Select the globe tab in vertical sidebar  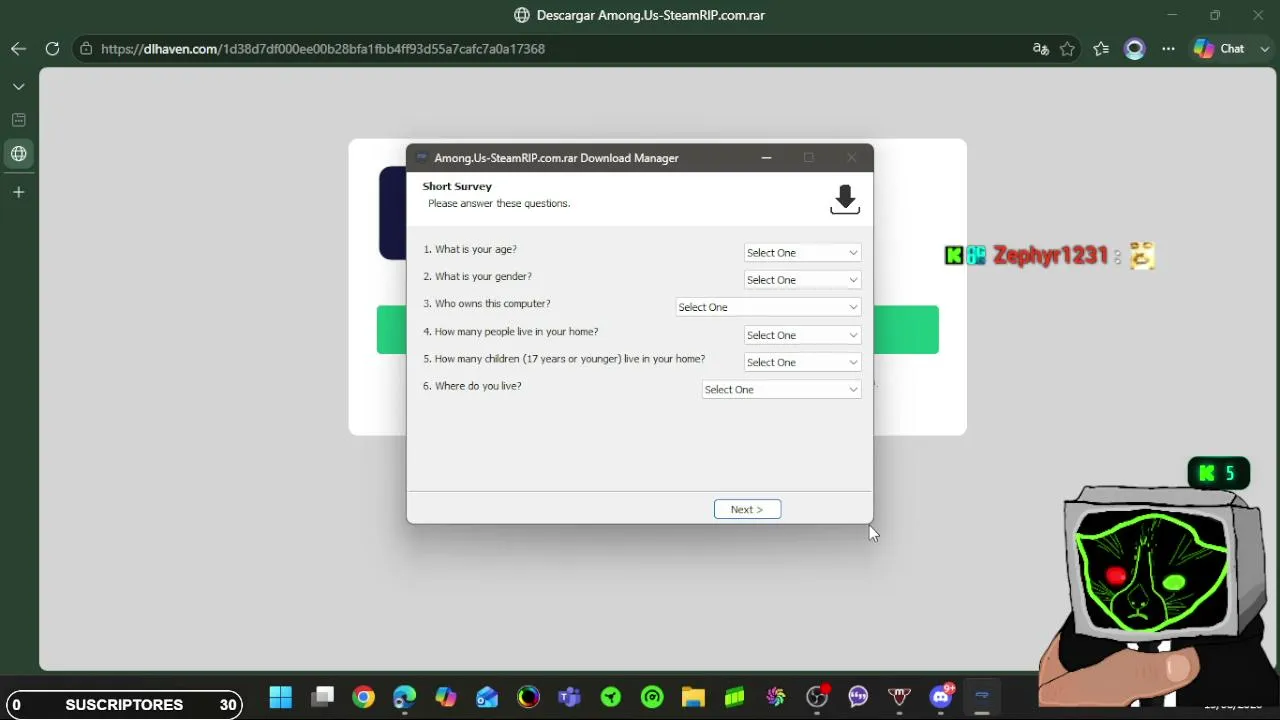19,154
